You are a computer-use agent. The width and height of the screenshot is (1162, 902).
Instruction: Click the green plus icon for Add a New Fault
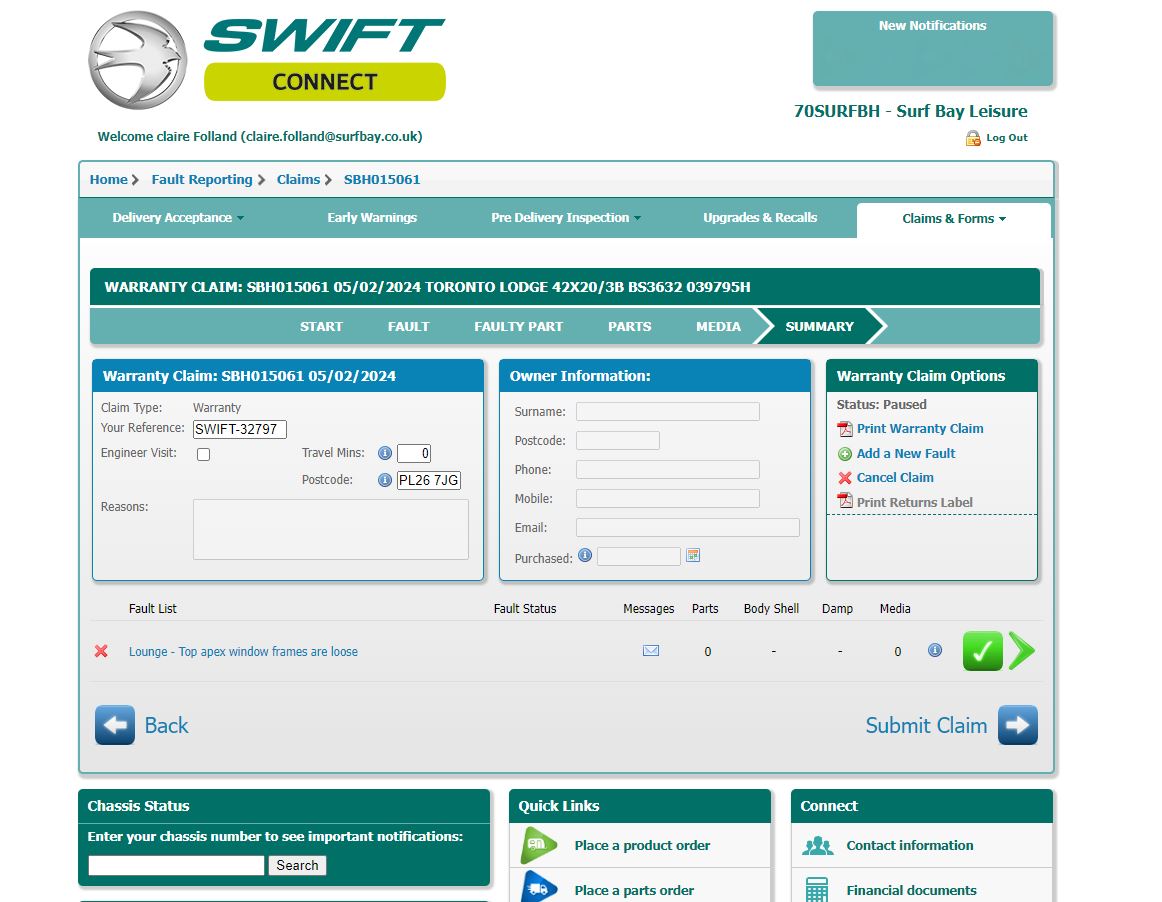coord(845,454)
